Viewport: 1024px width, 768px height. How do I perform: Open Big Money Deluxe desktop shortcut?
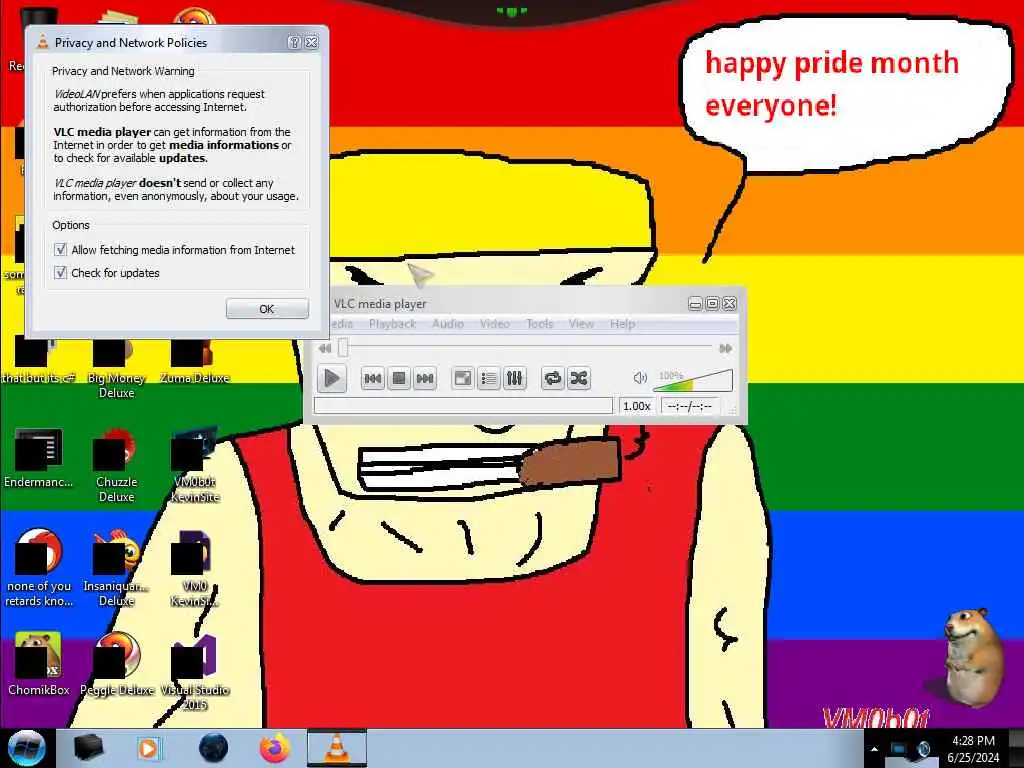tap(116, 368)
